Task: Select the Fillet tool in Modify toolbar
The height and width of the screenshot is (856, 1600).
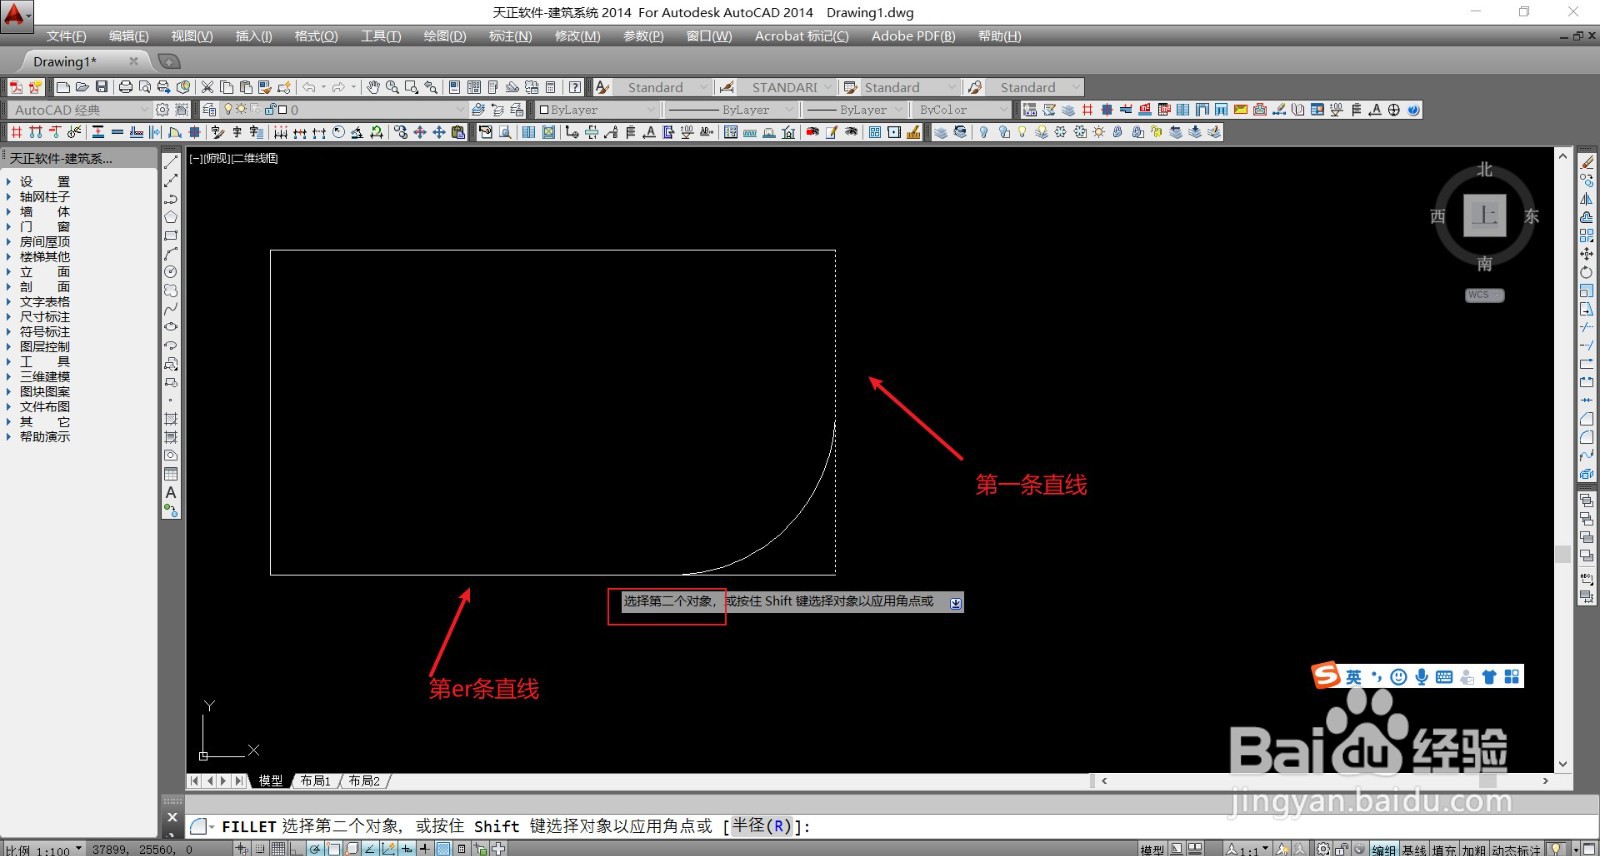Action: [1587, 438]
